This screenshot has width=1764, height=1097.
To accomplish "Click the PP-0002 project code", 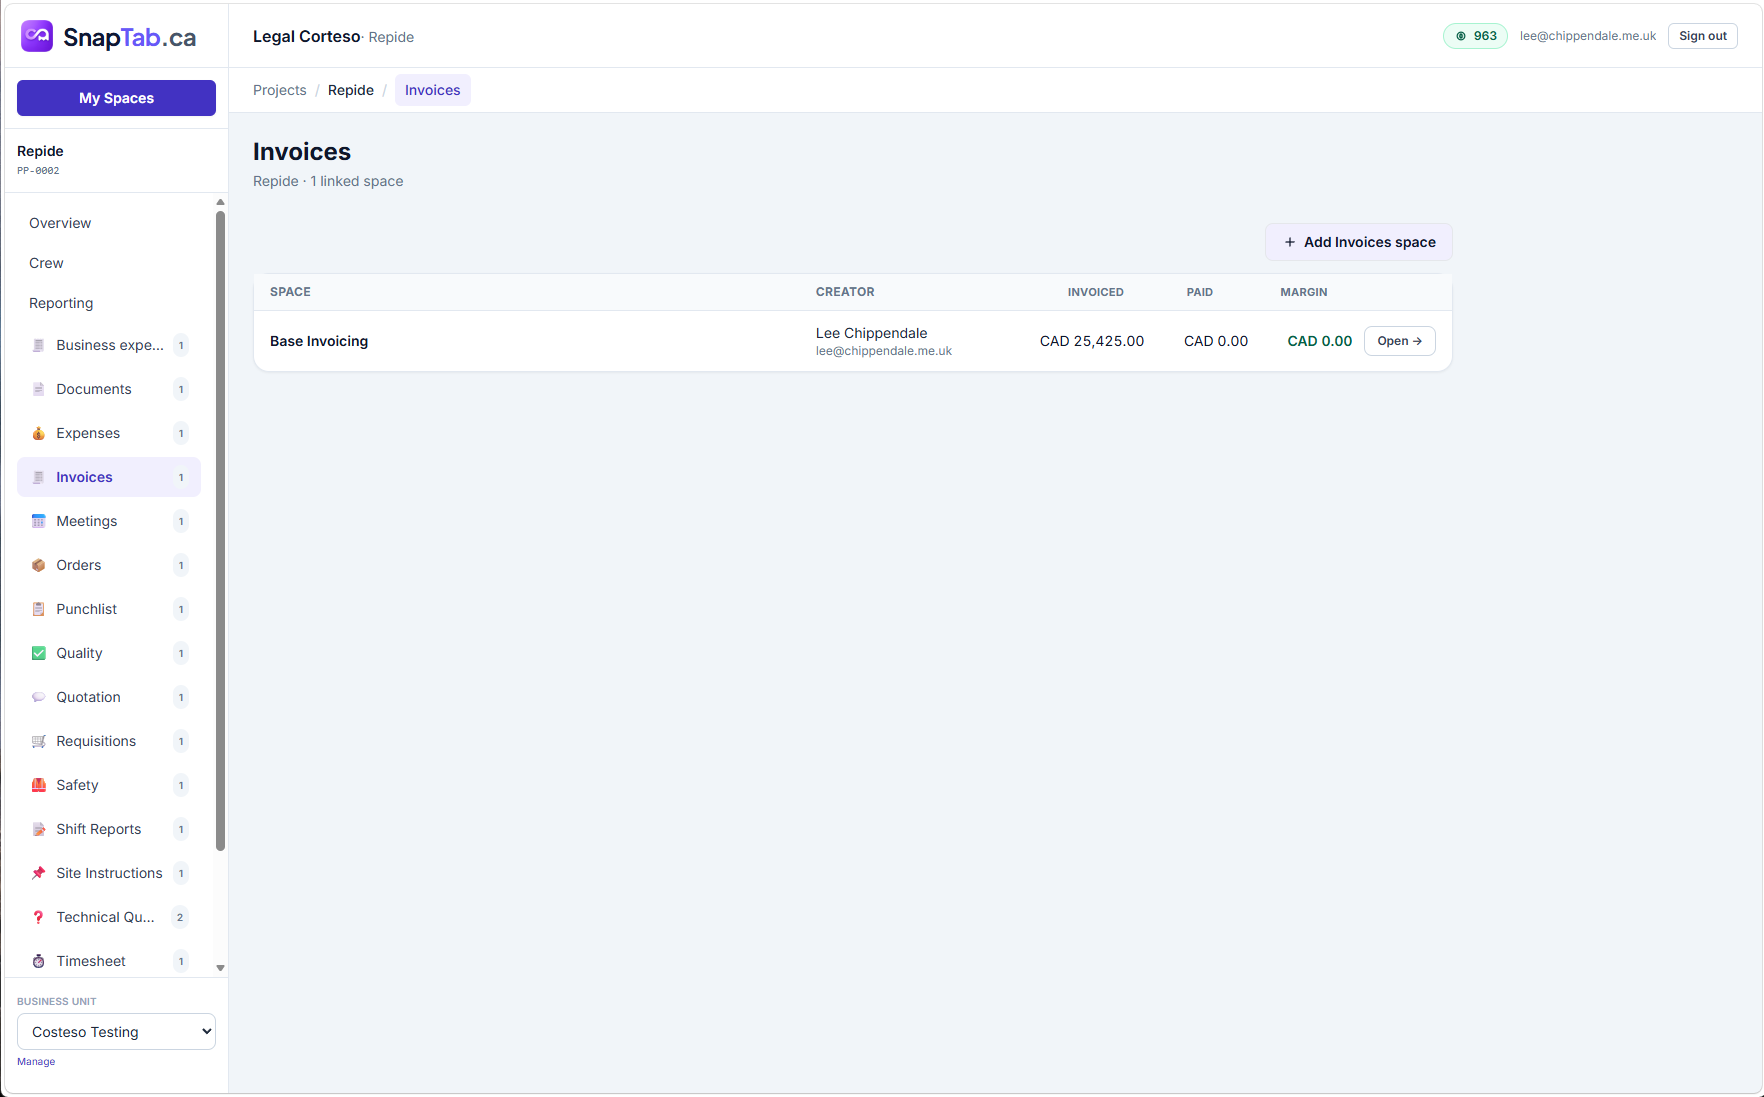I will pyautogui.click(x=38, y=171).
